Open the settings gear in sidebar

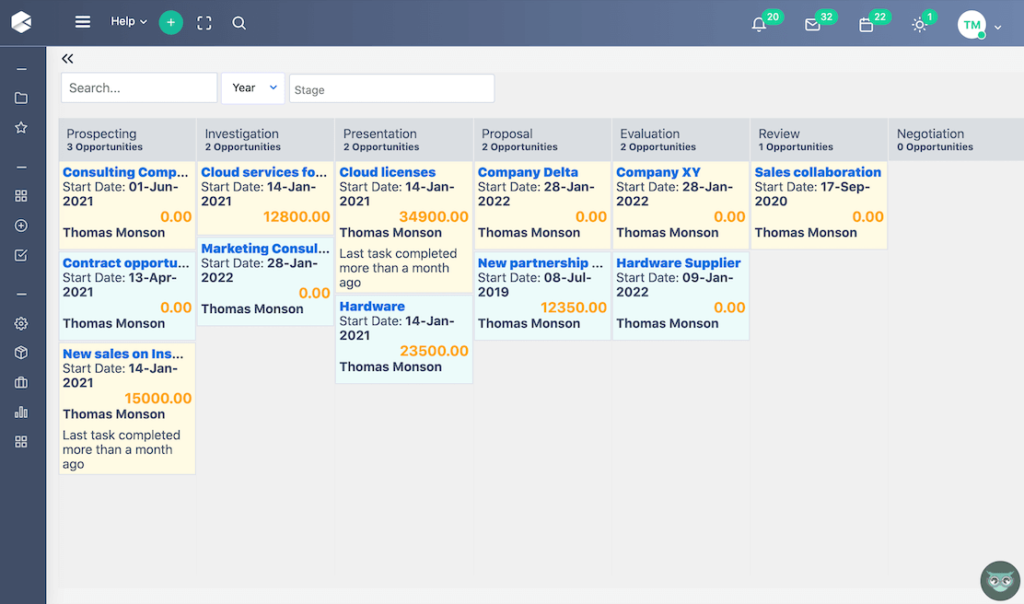(21, 324)
